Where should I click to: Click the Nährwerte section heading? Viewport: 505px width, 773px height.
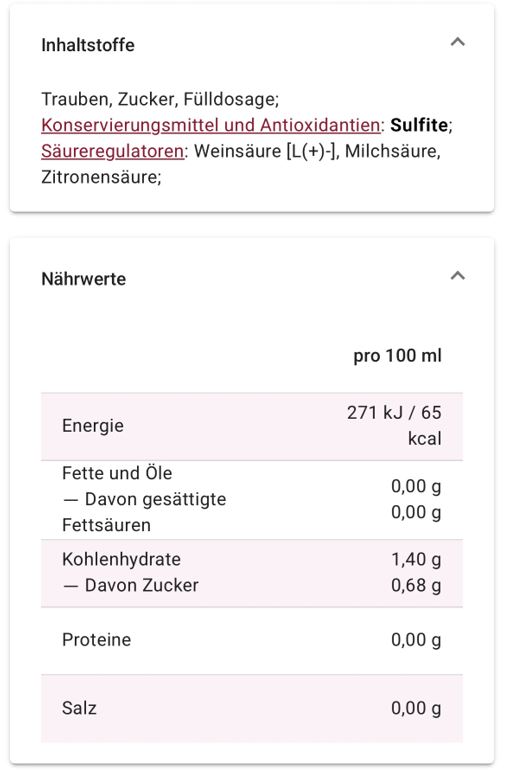83,279
